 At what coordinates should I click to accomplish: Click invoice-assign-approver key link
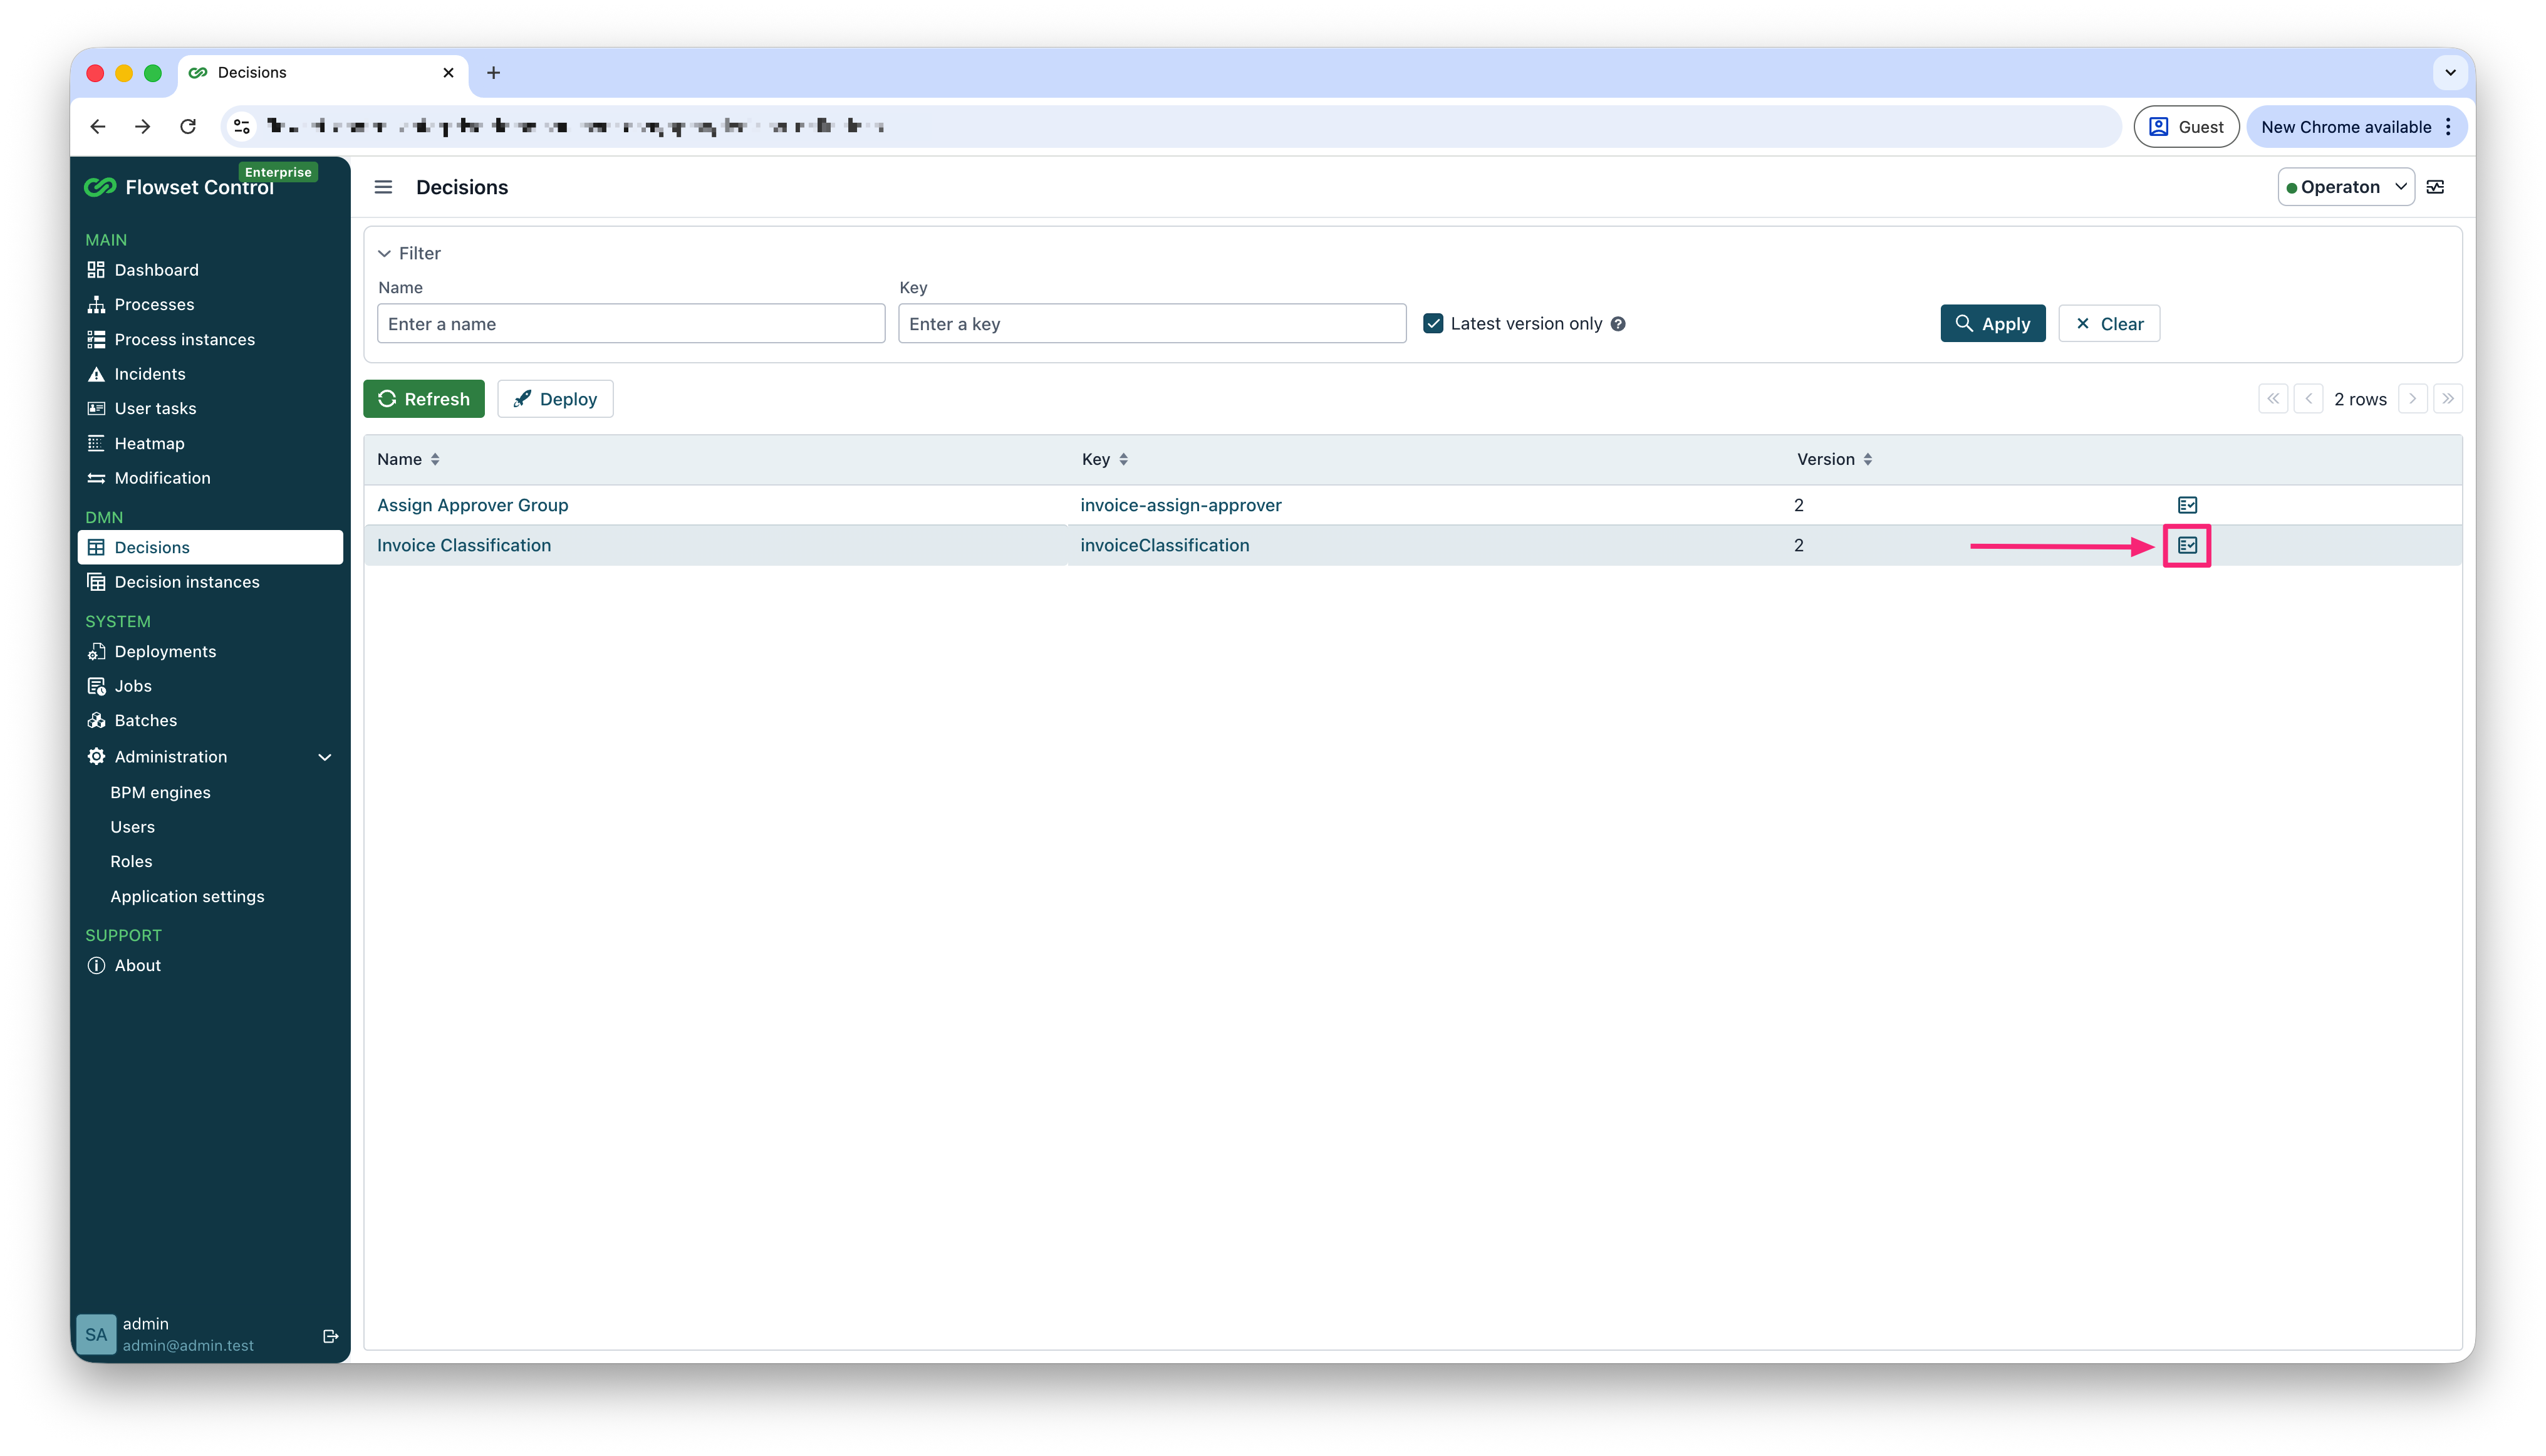click(x=1180, y=505)
